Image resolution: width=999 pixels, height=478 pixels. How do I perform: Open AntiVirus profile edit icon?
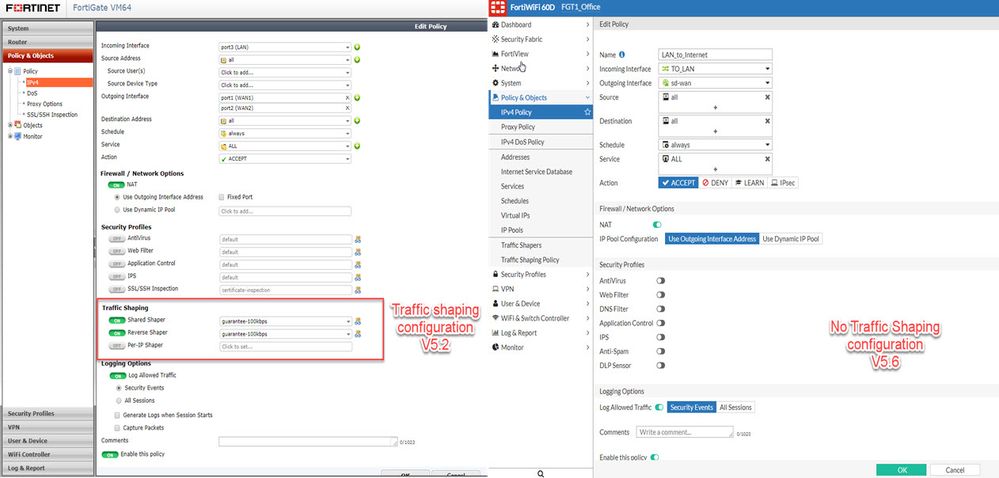pyautogui.click(x=358, y=240)
